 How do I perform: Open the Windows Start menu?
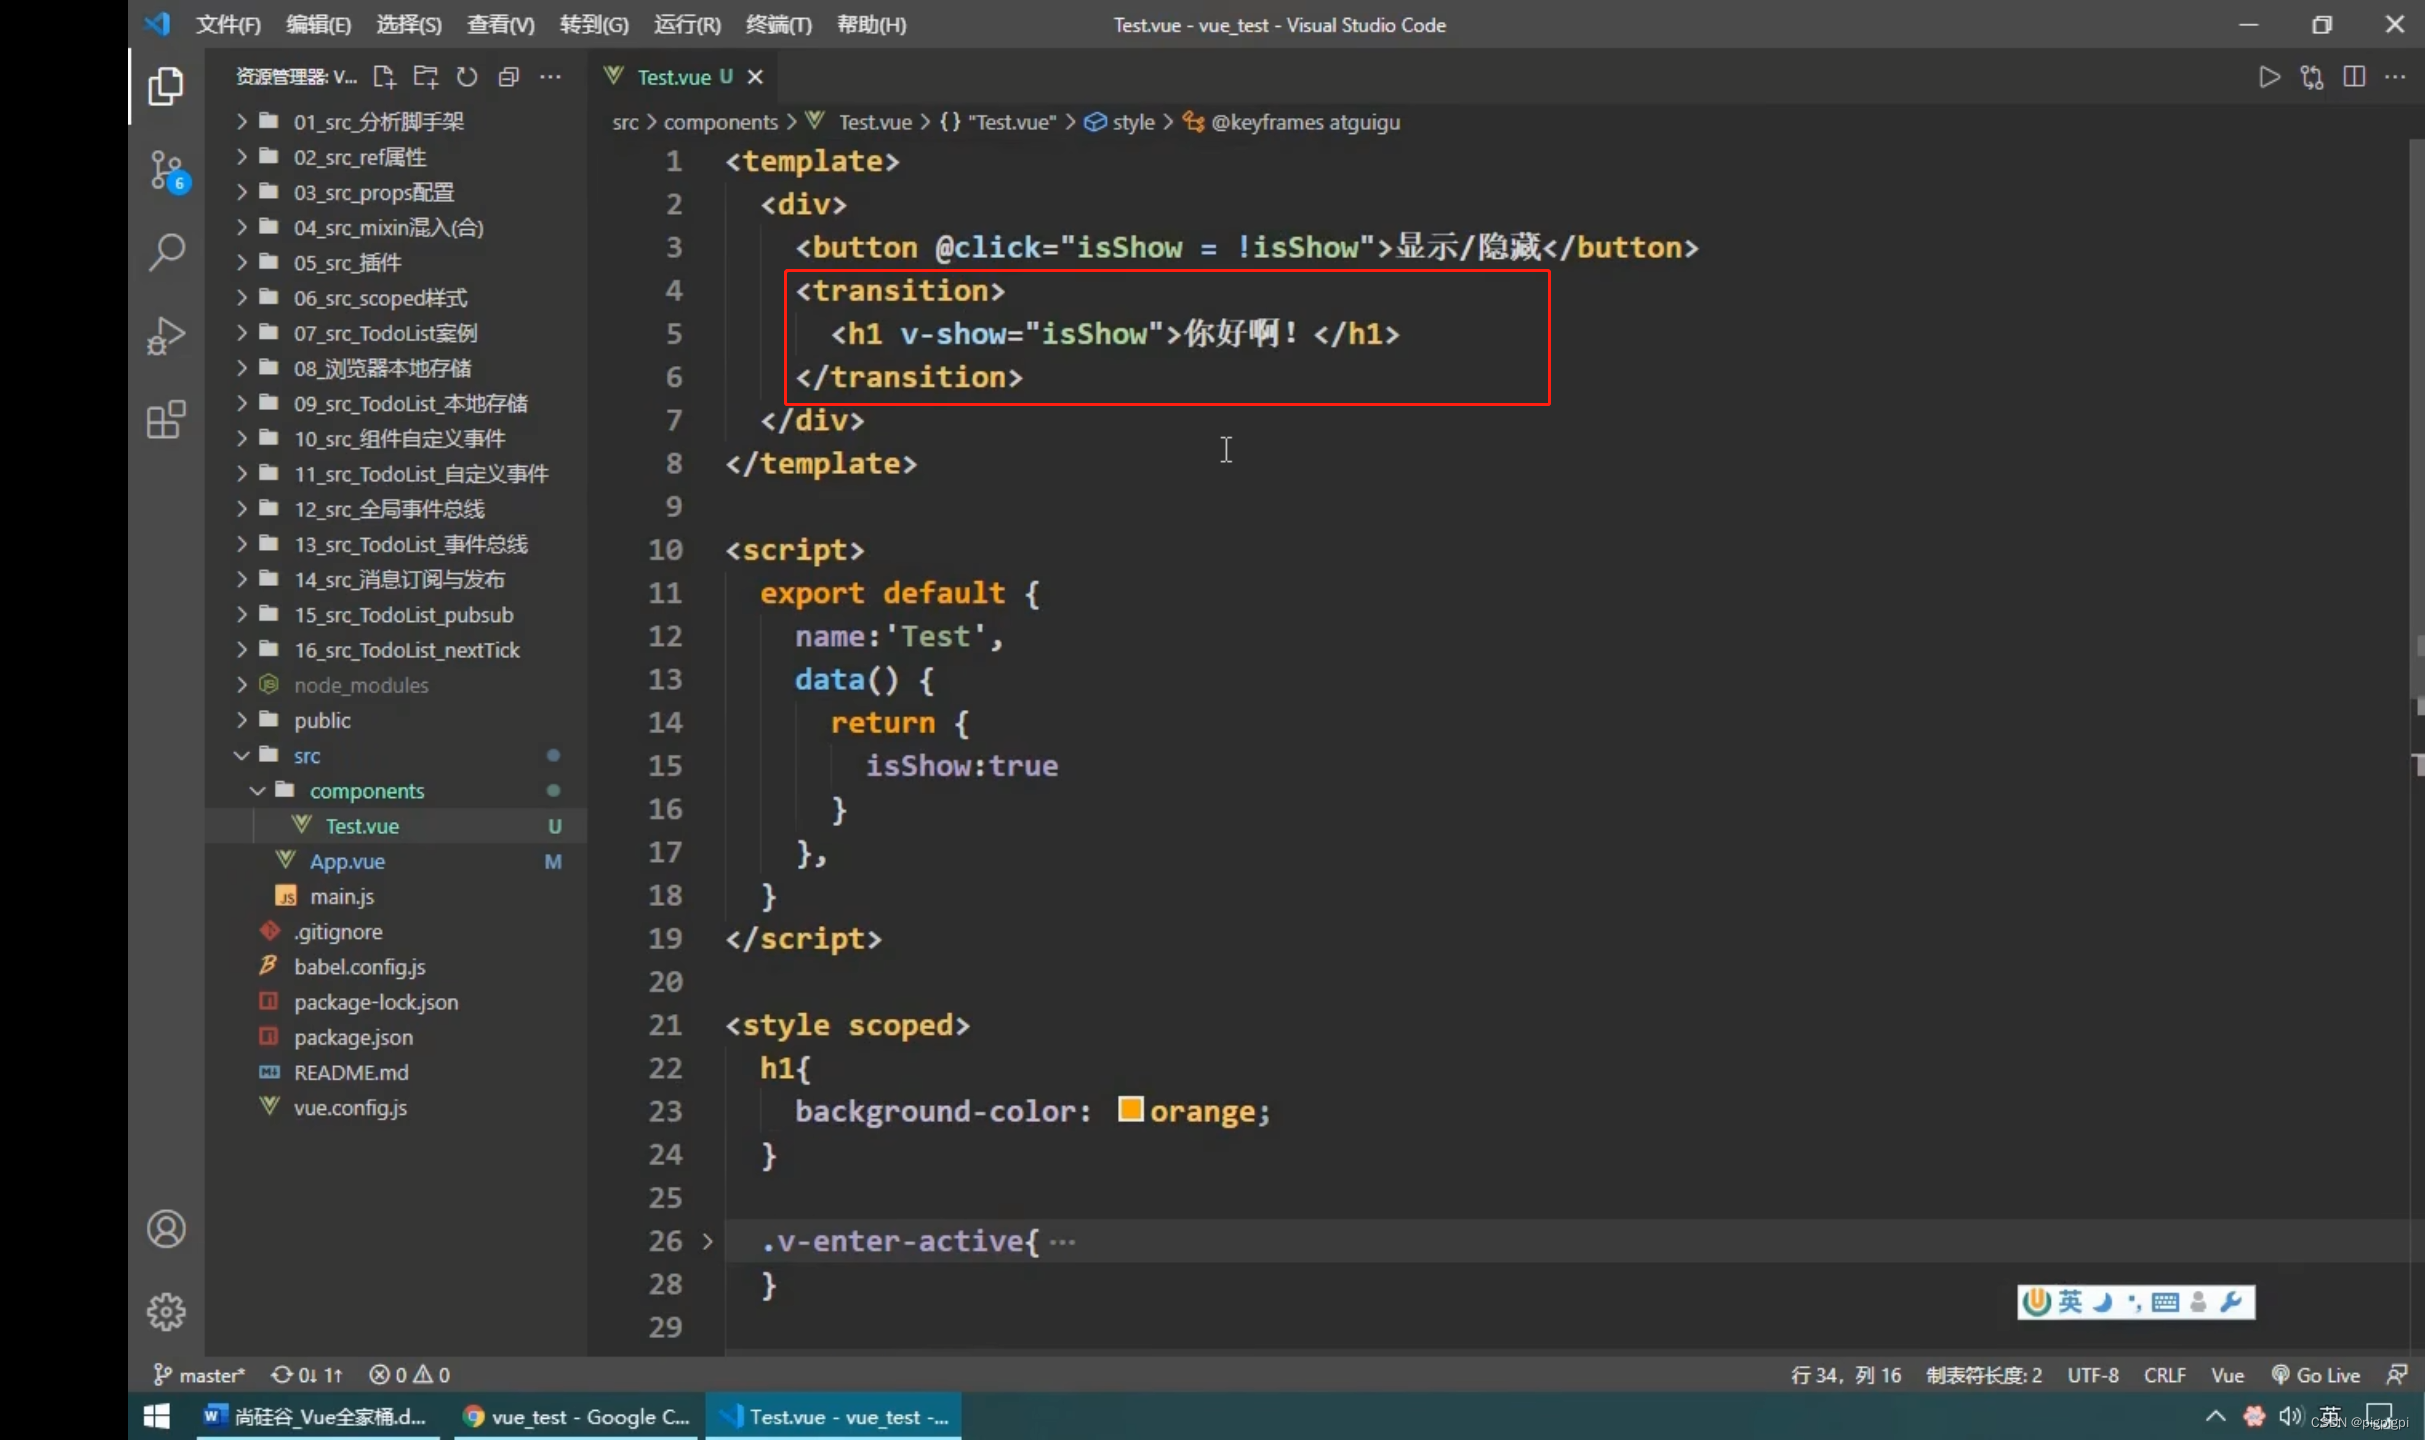click(157, 1417)
